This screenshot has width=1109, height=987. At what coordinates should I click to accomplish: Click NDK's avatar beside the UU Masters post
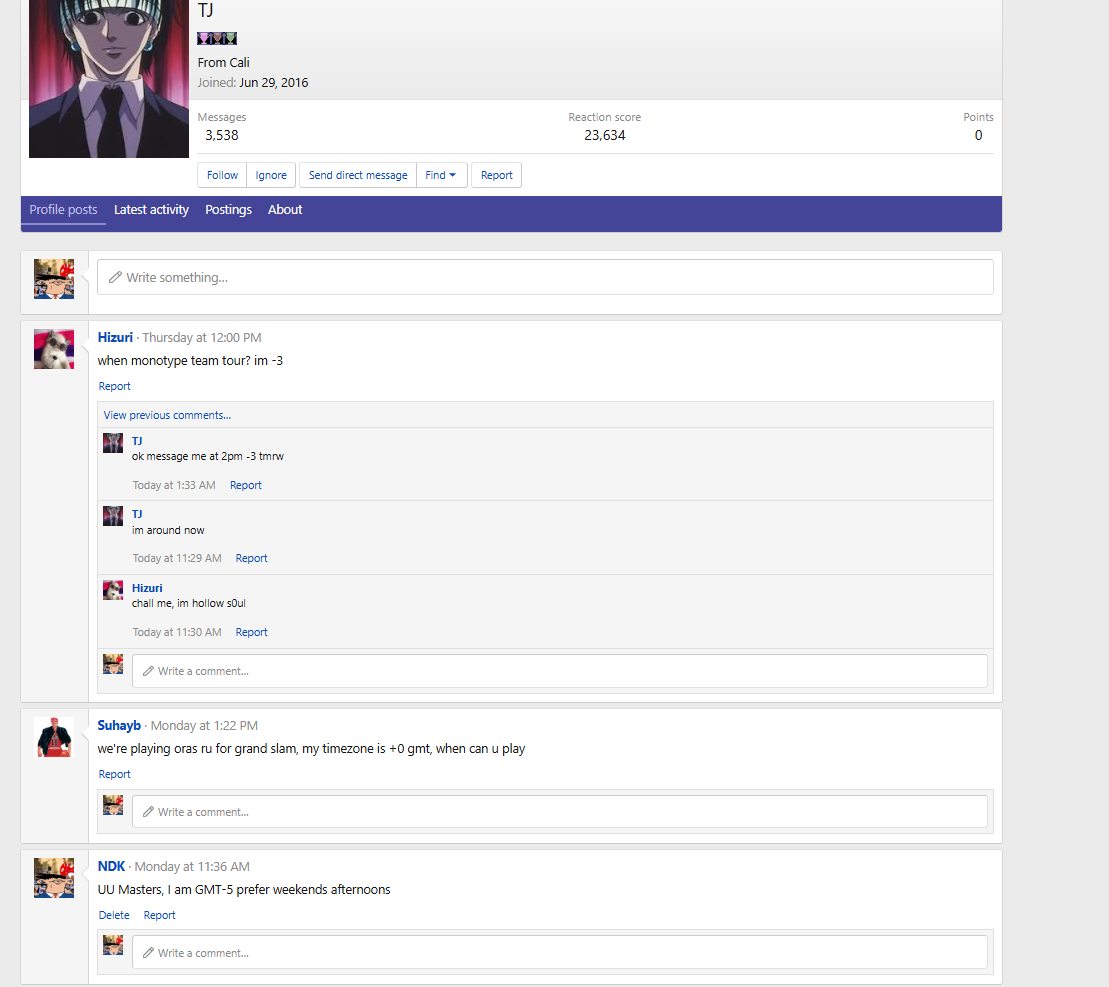pyautogui.click(x=54, y=878)
